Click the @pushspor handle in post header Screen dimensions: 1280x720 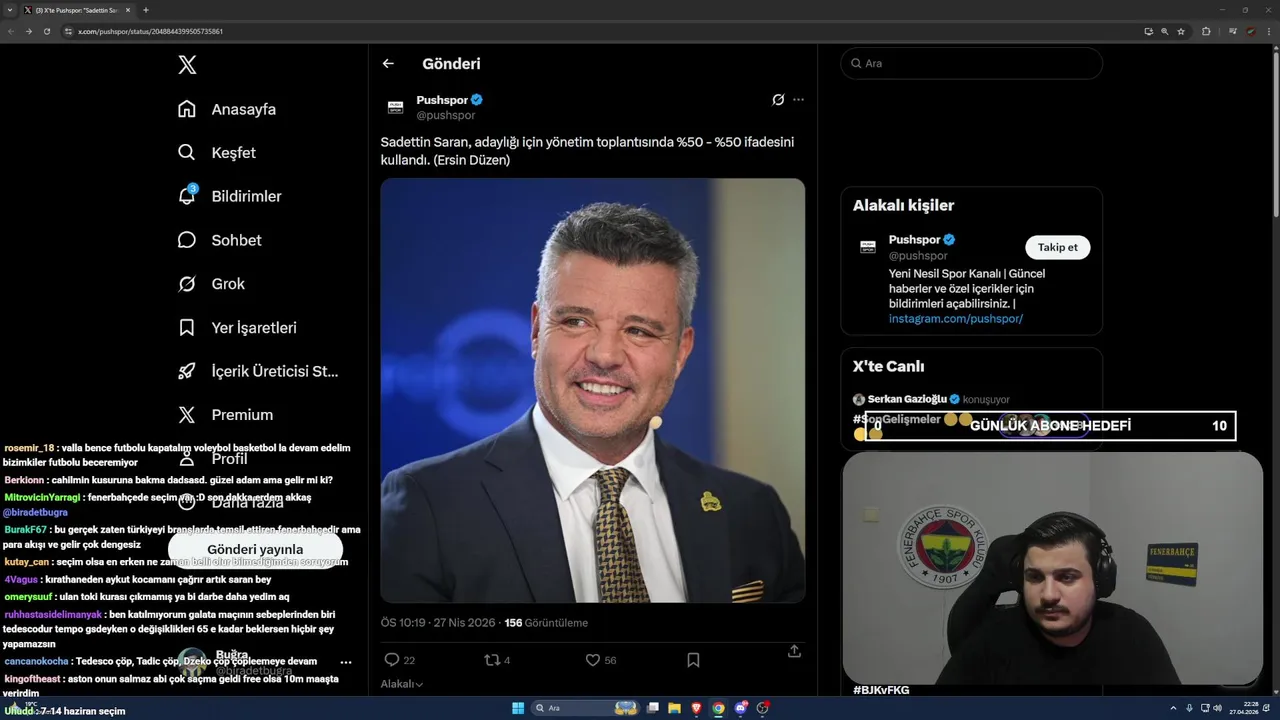[x=446, y=115]
